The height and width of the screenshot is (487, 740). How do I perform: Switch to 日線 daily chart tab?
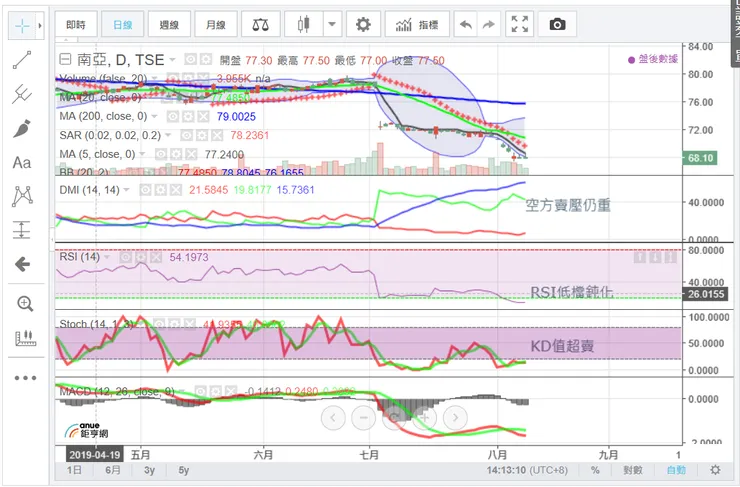click(123, 24)
